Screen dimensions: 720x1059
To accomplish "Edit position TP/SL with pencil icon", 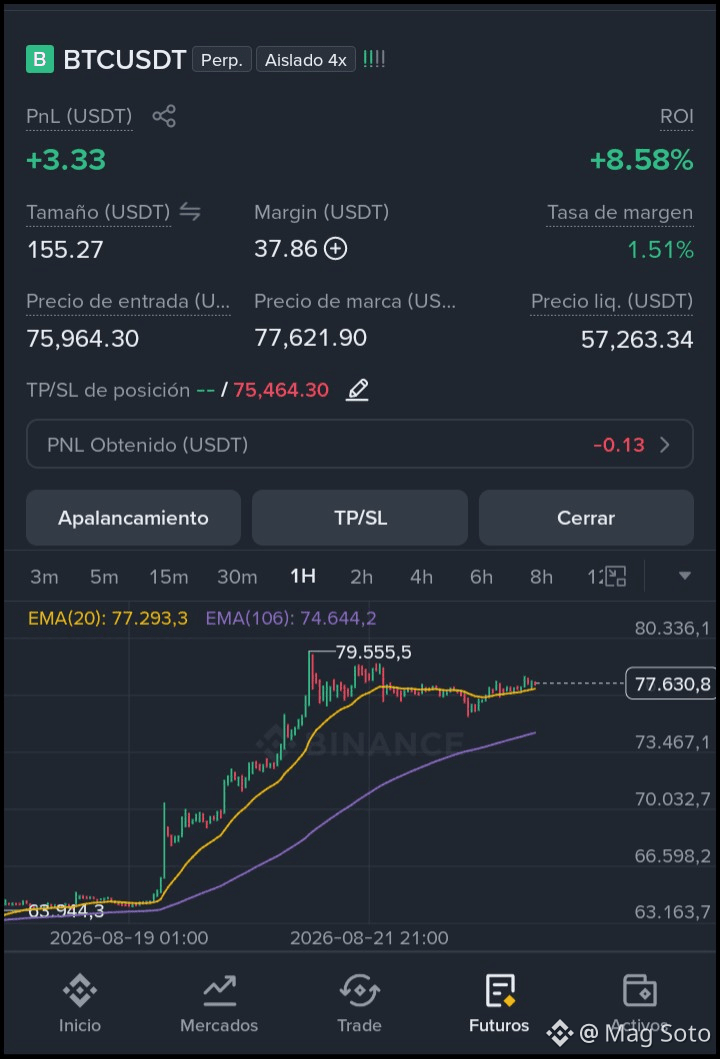I will click(x=357, y=390).
